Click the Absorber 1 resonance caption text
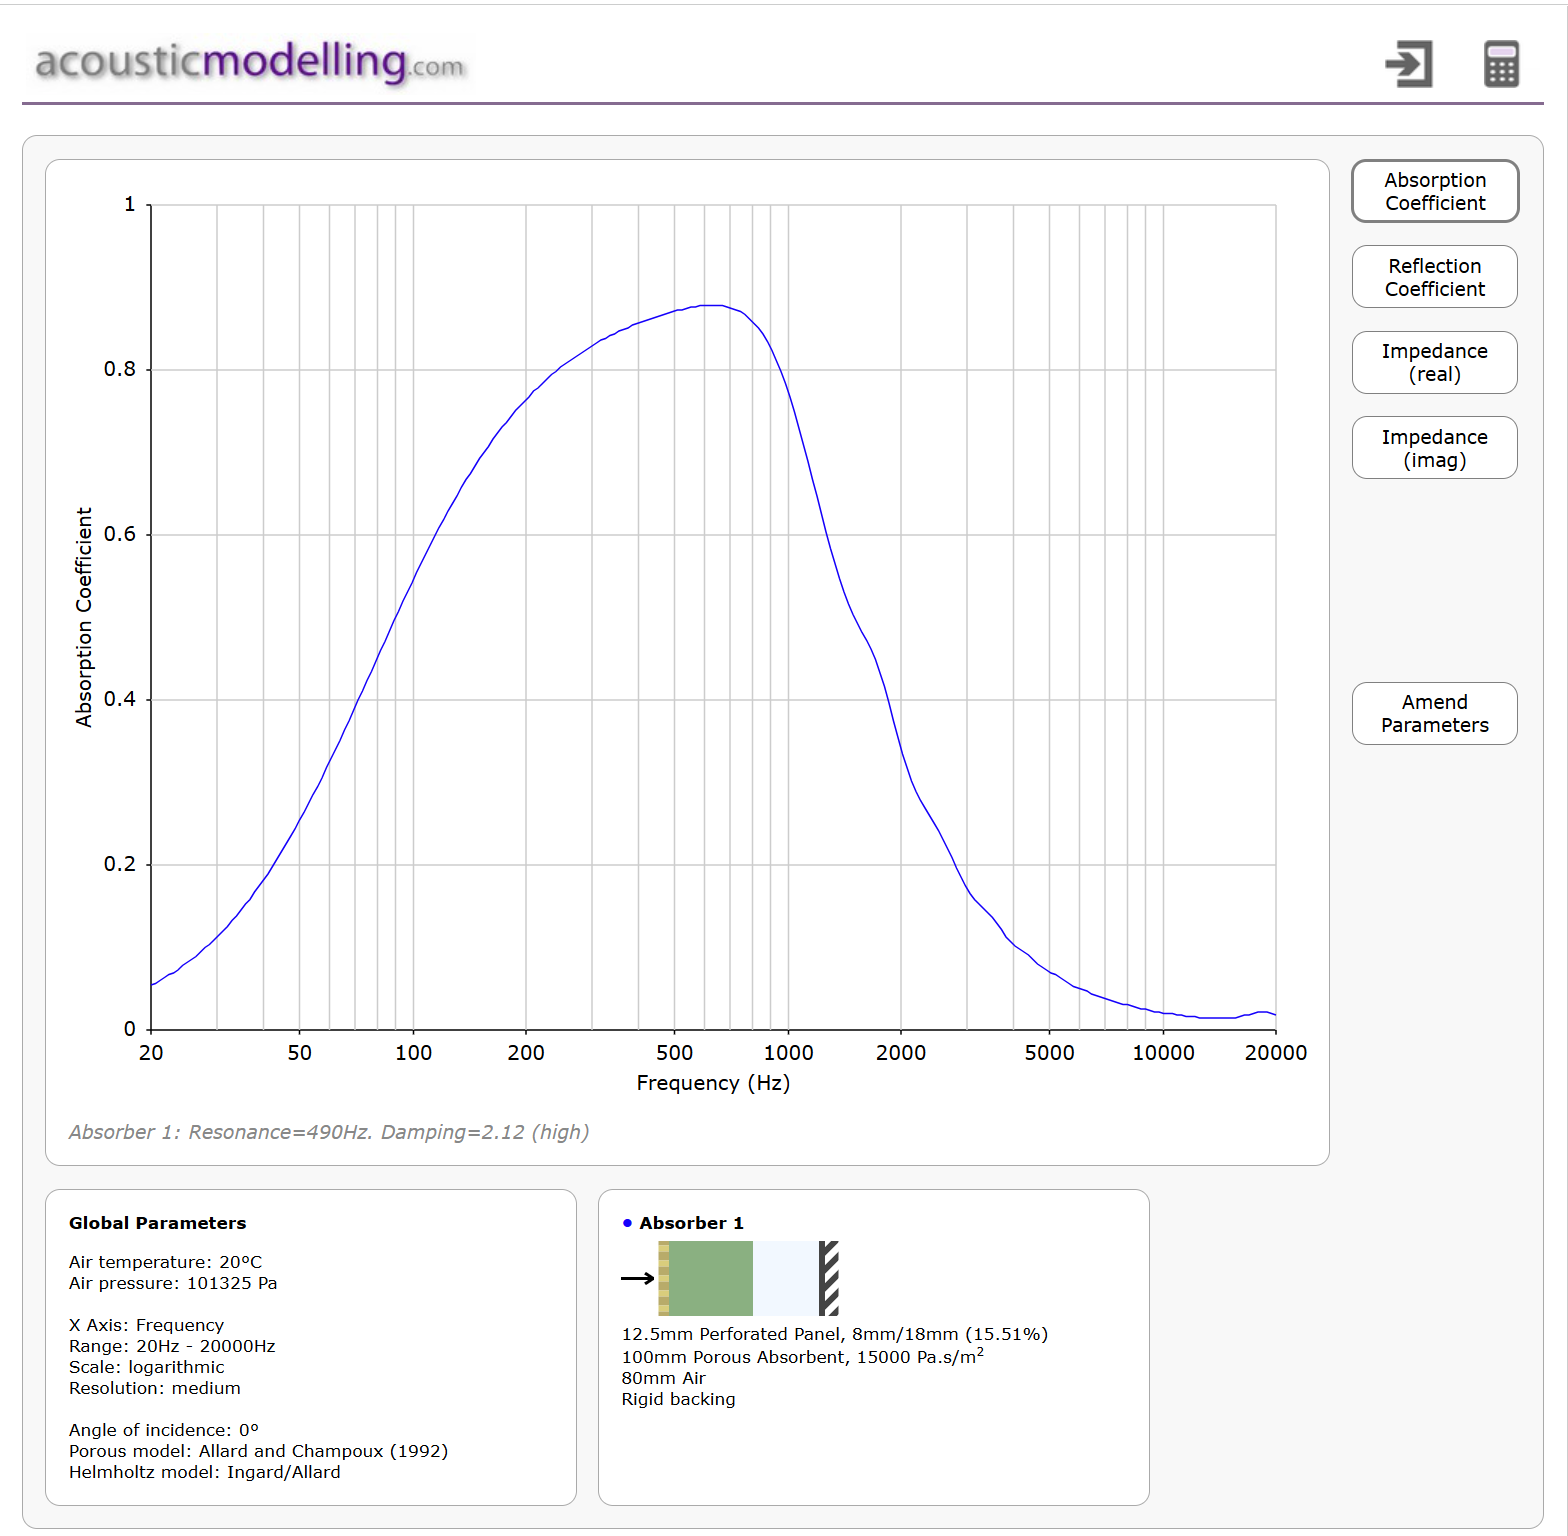The height and width of the screenshot is (1536, 1568). [x=329, y=1132]
